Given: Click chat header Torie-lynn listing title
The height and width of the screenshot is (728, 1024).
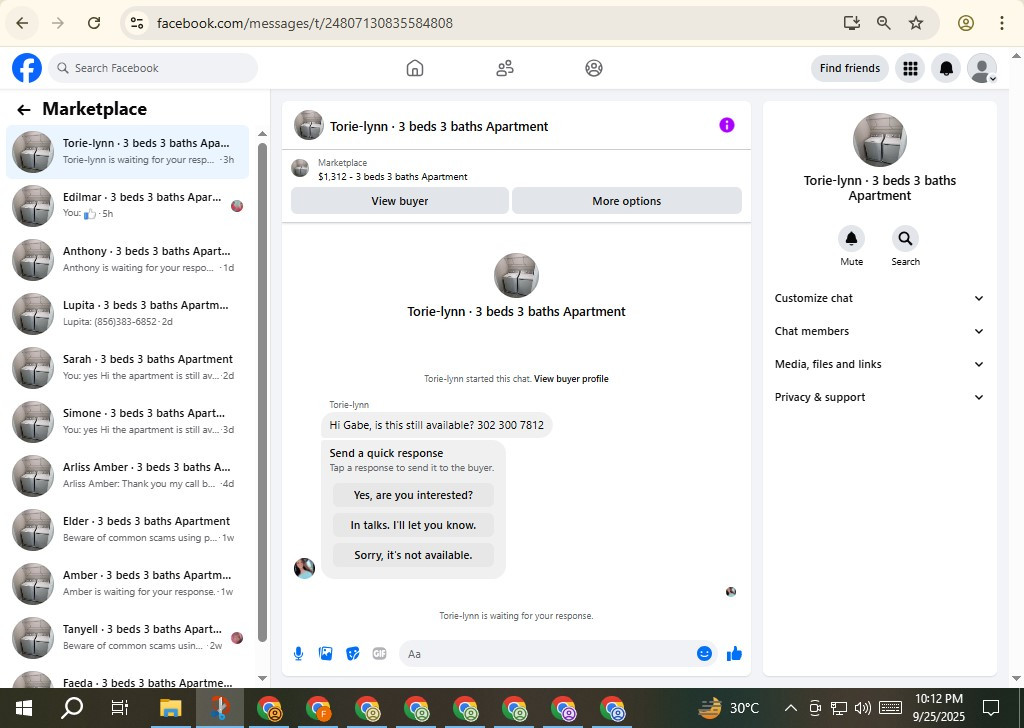Looking at the screenshot, I should click(439, 127).
